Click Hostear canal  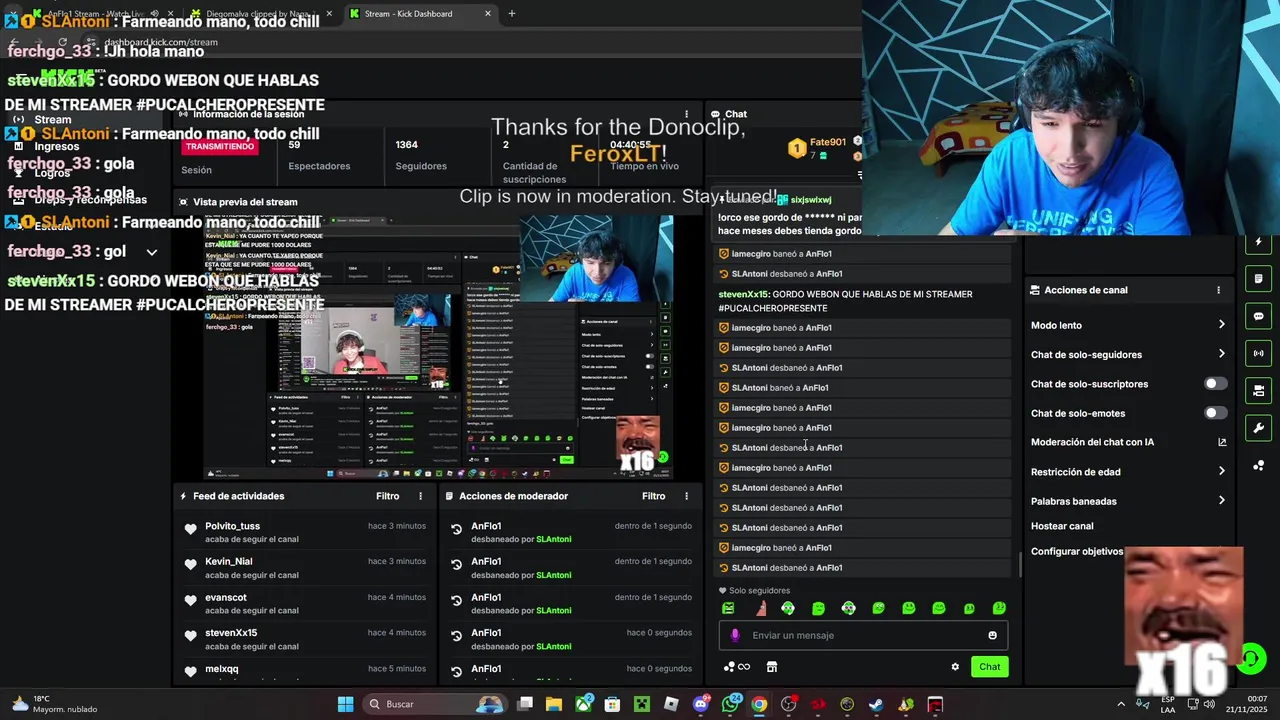[1062, 526]
